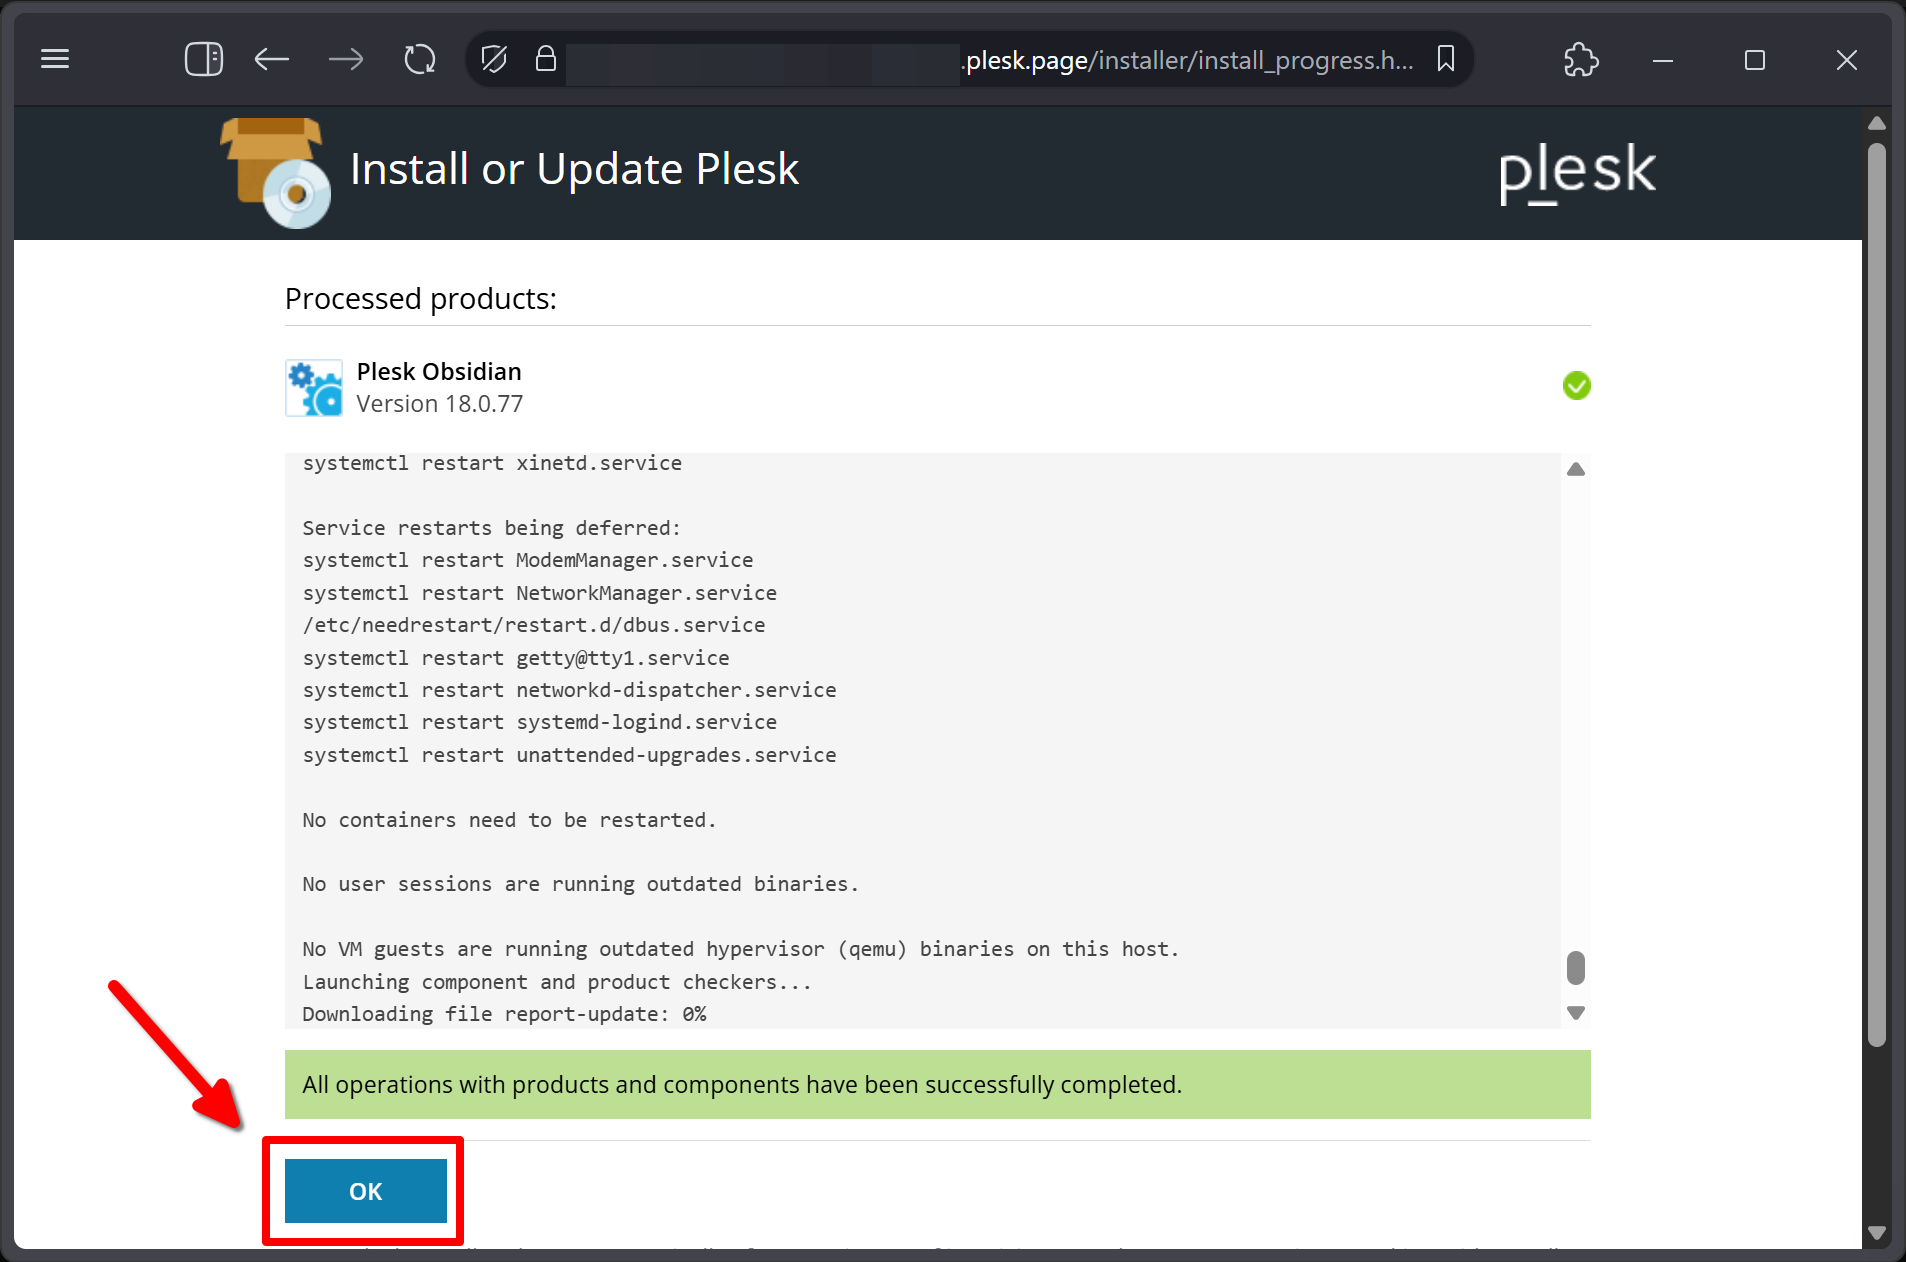Click the 'No VM guests are running' log line
Viewport: 1906px width, 1262px height.
coord(741,949)
